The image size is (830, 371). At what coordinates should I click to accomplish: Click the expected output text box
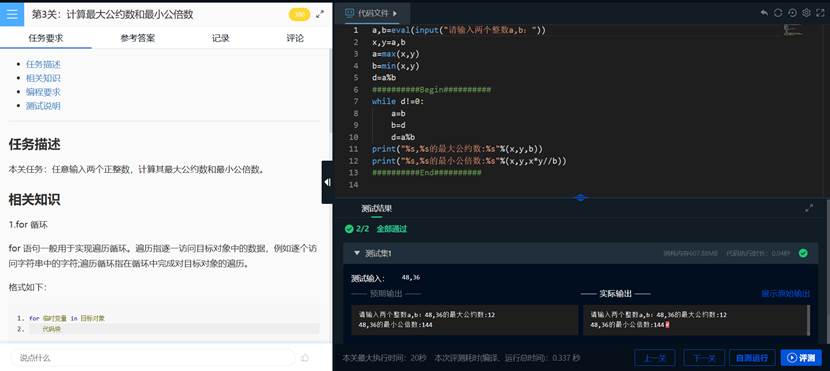tap(464, 320)
